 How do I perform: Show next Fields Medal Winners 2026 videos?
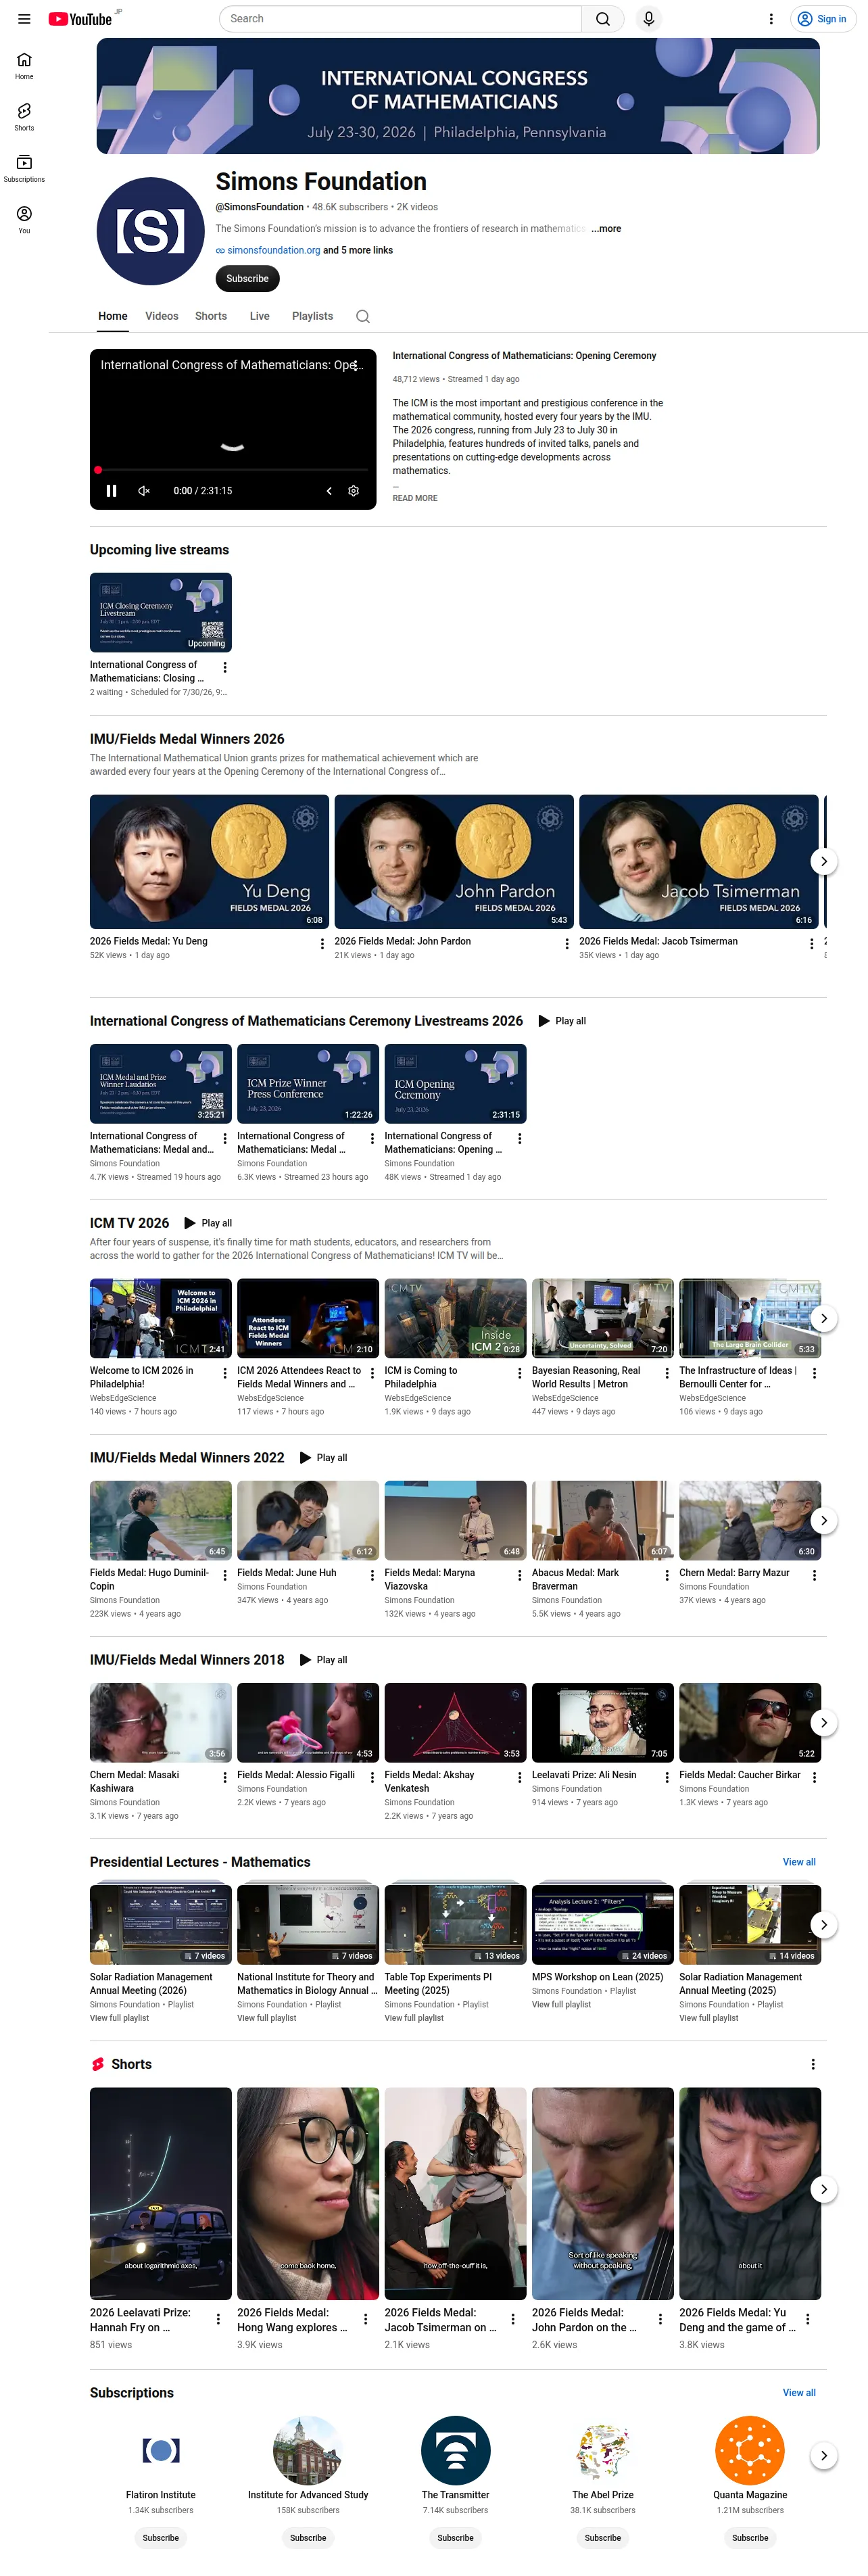coord(823,861)
